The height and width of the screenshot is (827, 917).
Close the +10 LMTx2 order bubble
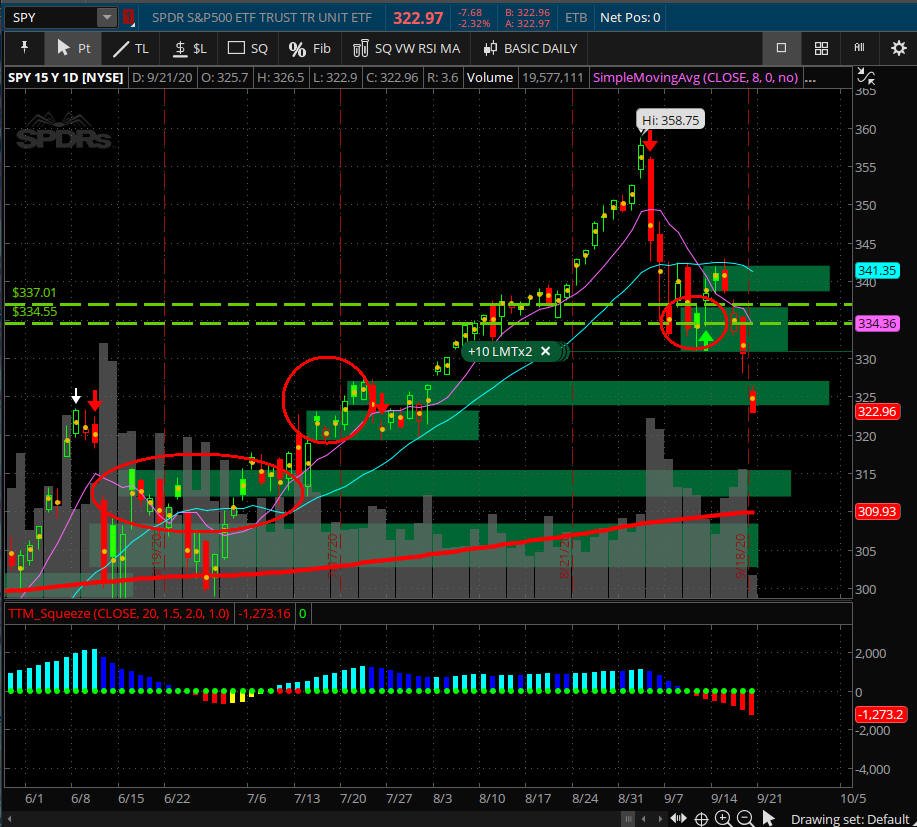coord(546,351)
